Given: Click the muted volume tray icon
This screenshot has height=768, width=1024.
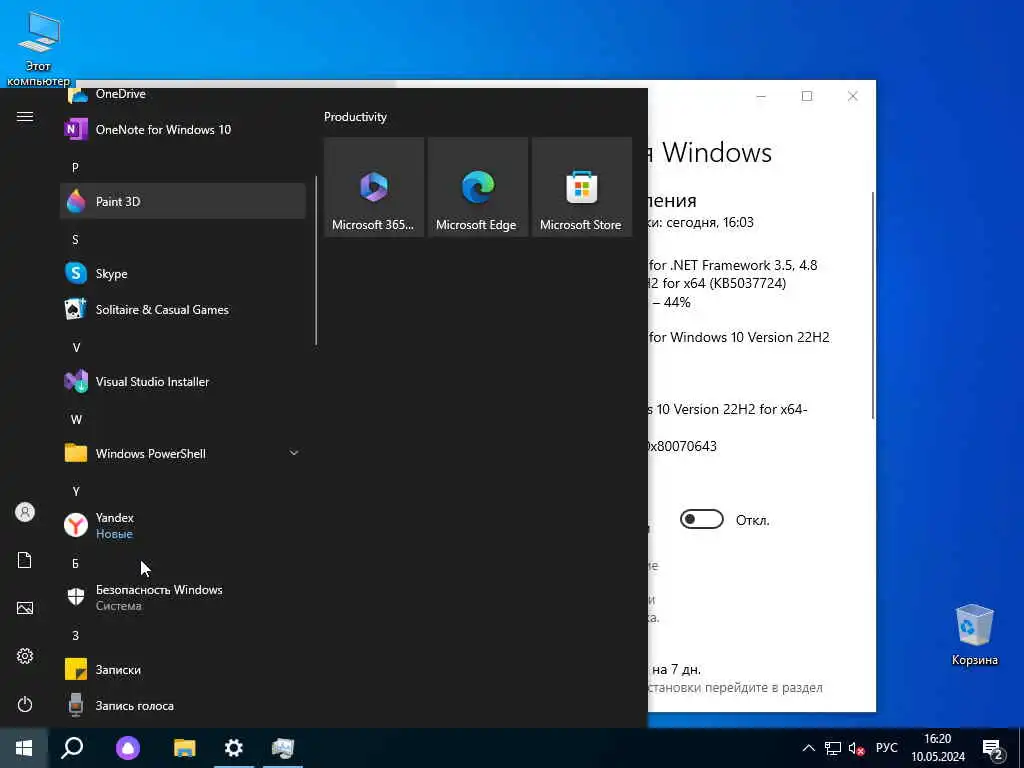Looking at the screenshot, I should coord(856,748).
